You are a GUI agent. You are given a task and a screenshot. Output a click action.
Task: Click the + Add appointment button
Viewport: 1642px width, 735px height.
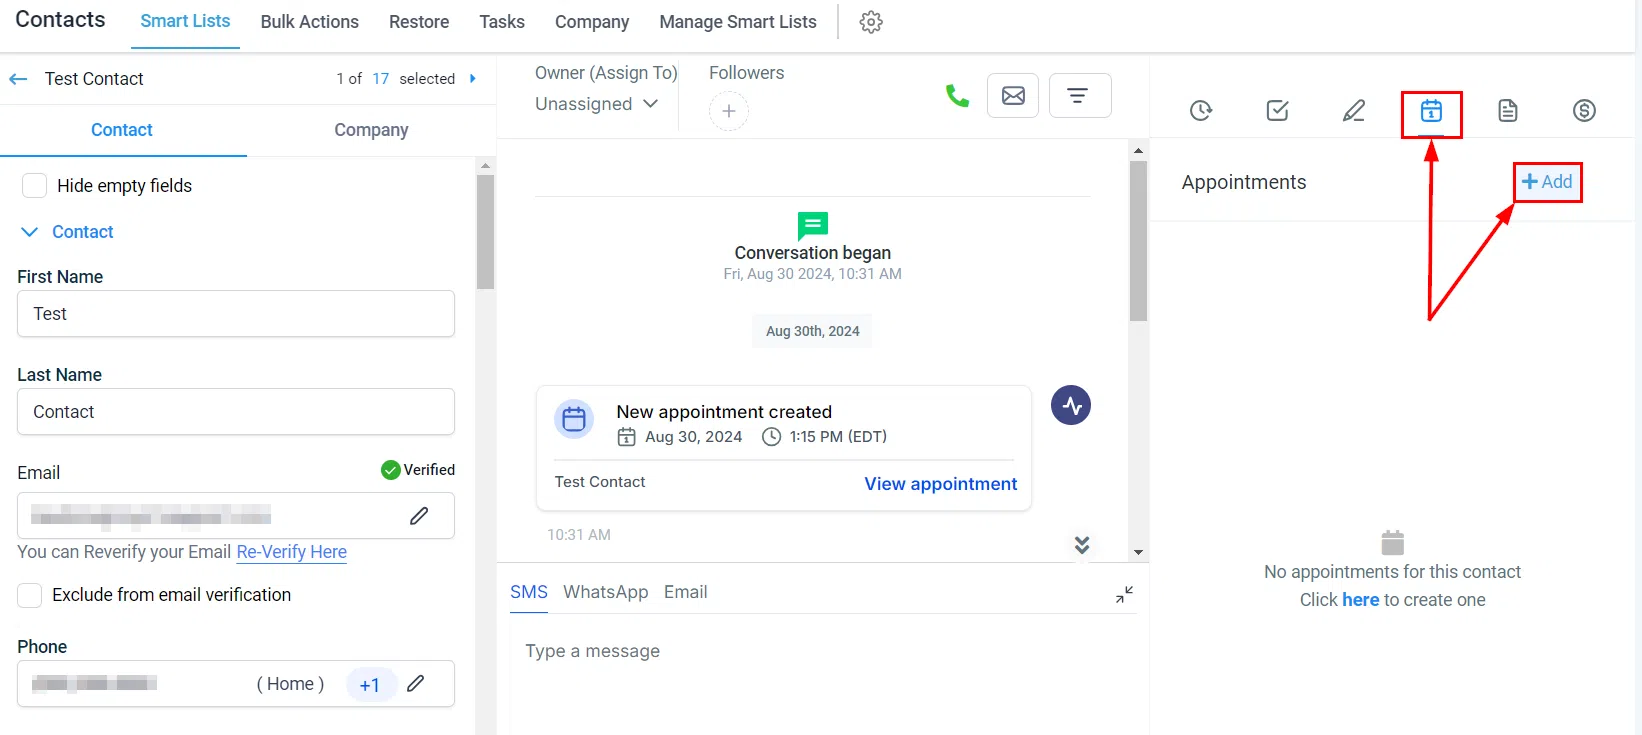[1547, 182]
